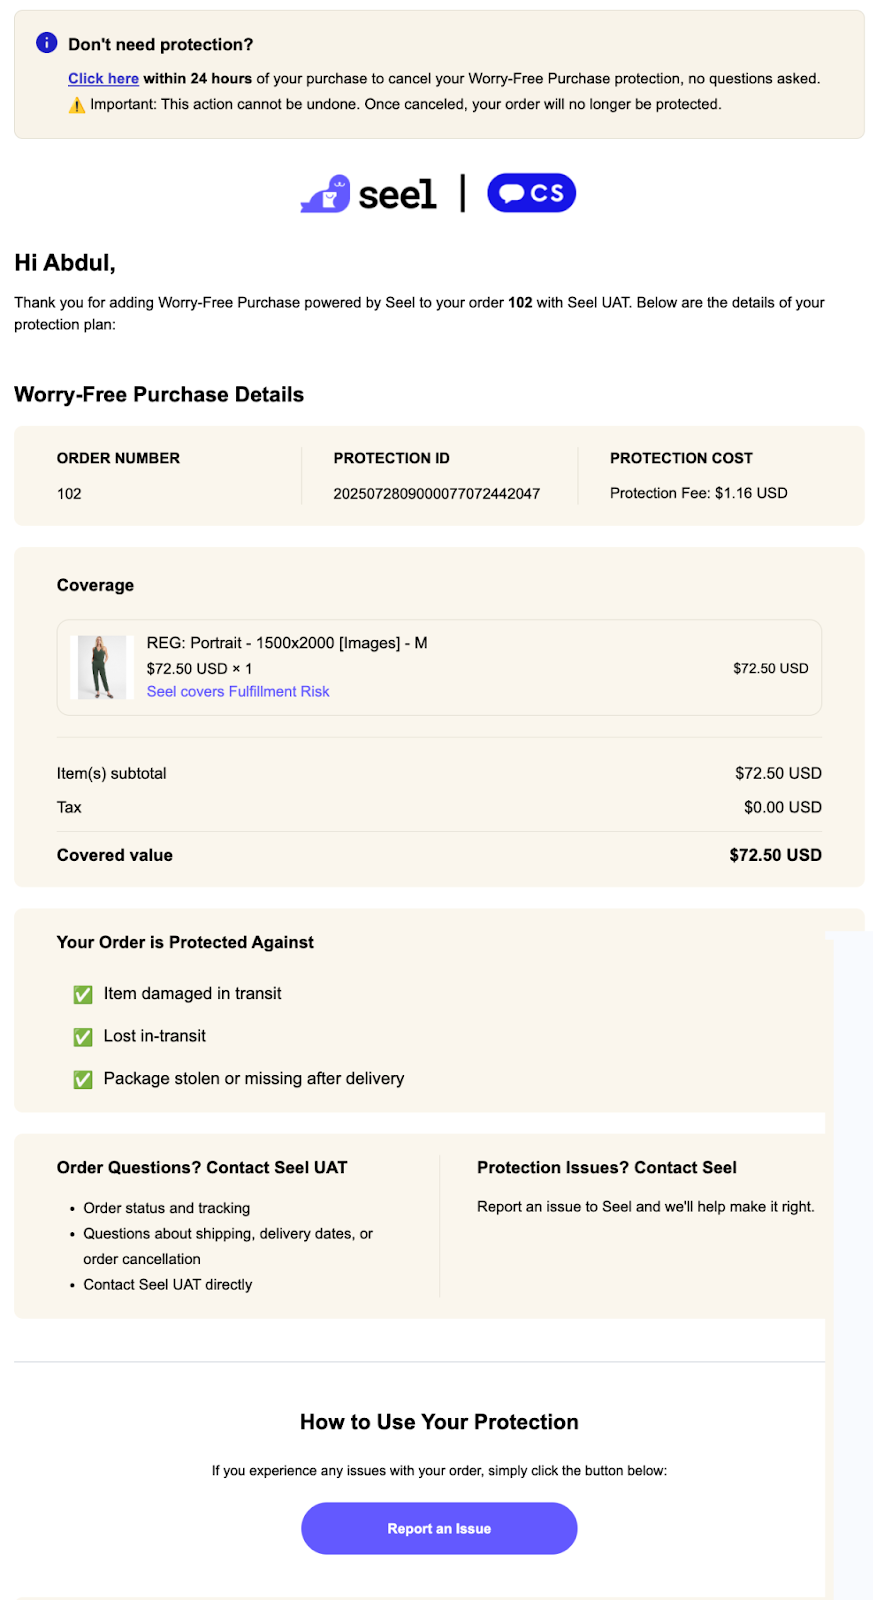Click the product thumbnail image in Coverage
This screenshot has height=1600, width=873.
[x=102, y=667]
